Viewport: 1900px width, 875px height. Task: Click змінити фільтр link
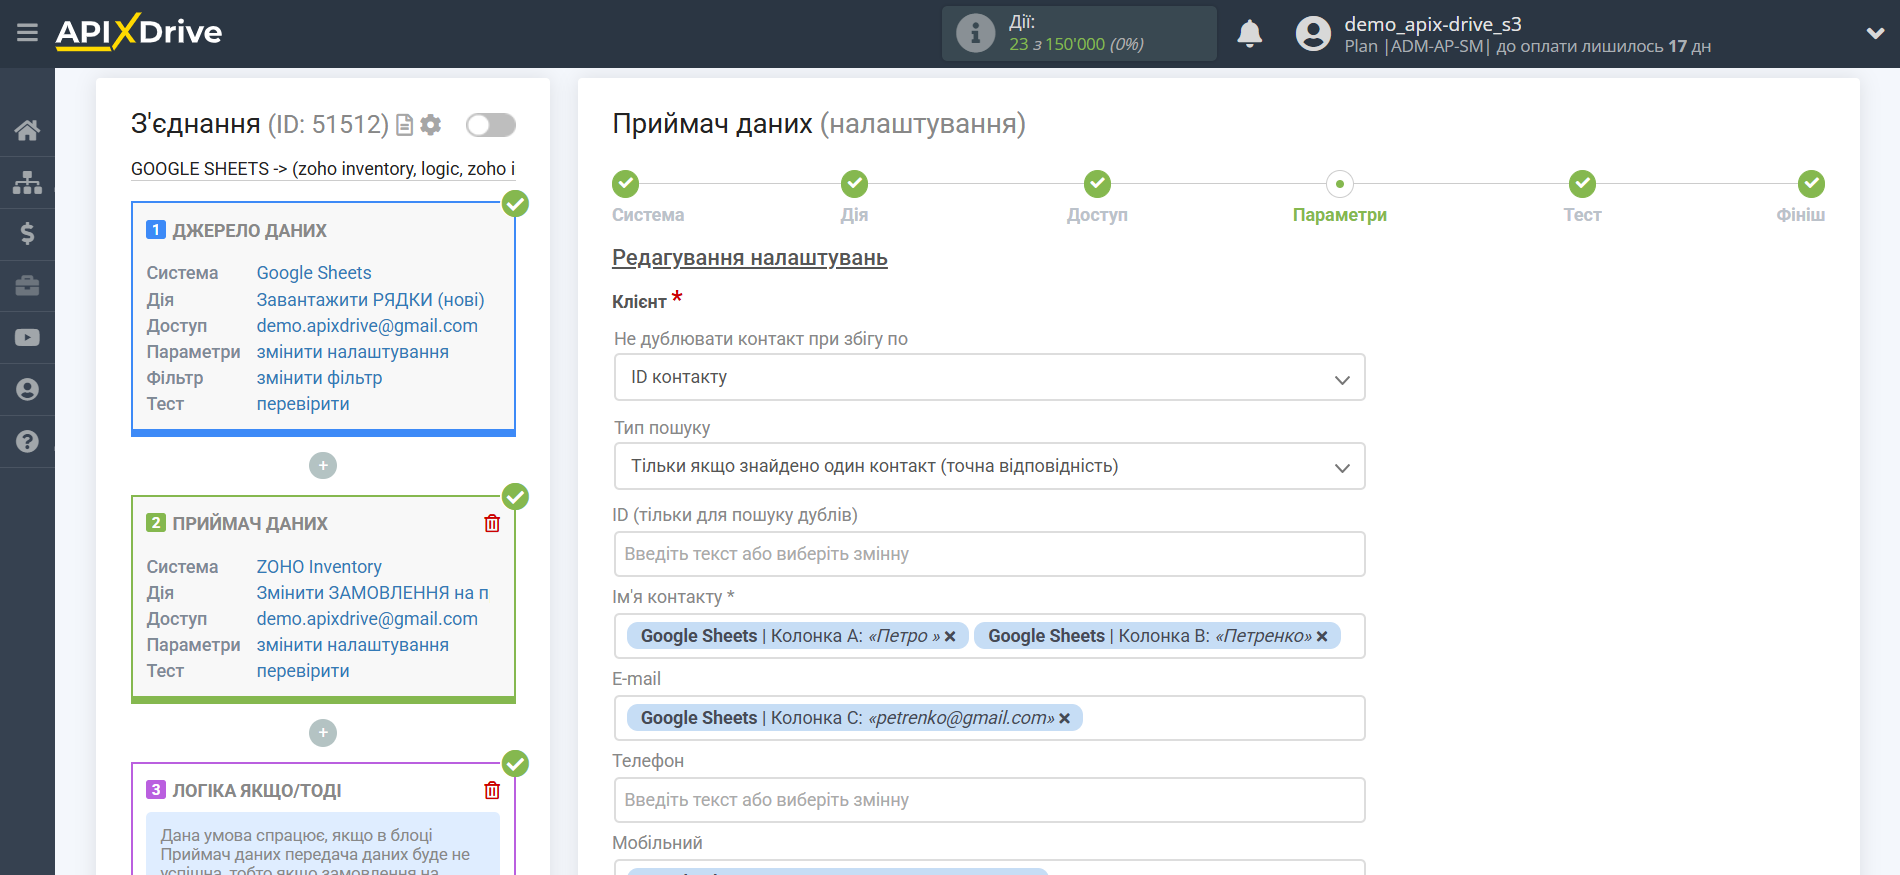[319, 378]
